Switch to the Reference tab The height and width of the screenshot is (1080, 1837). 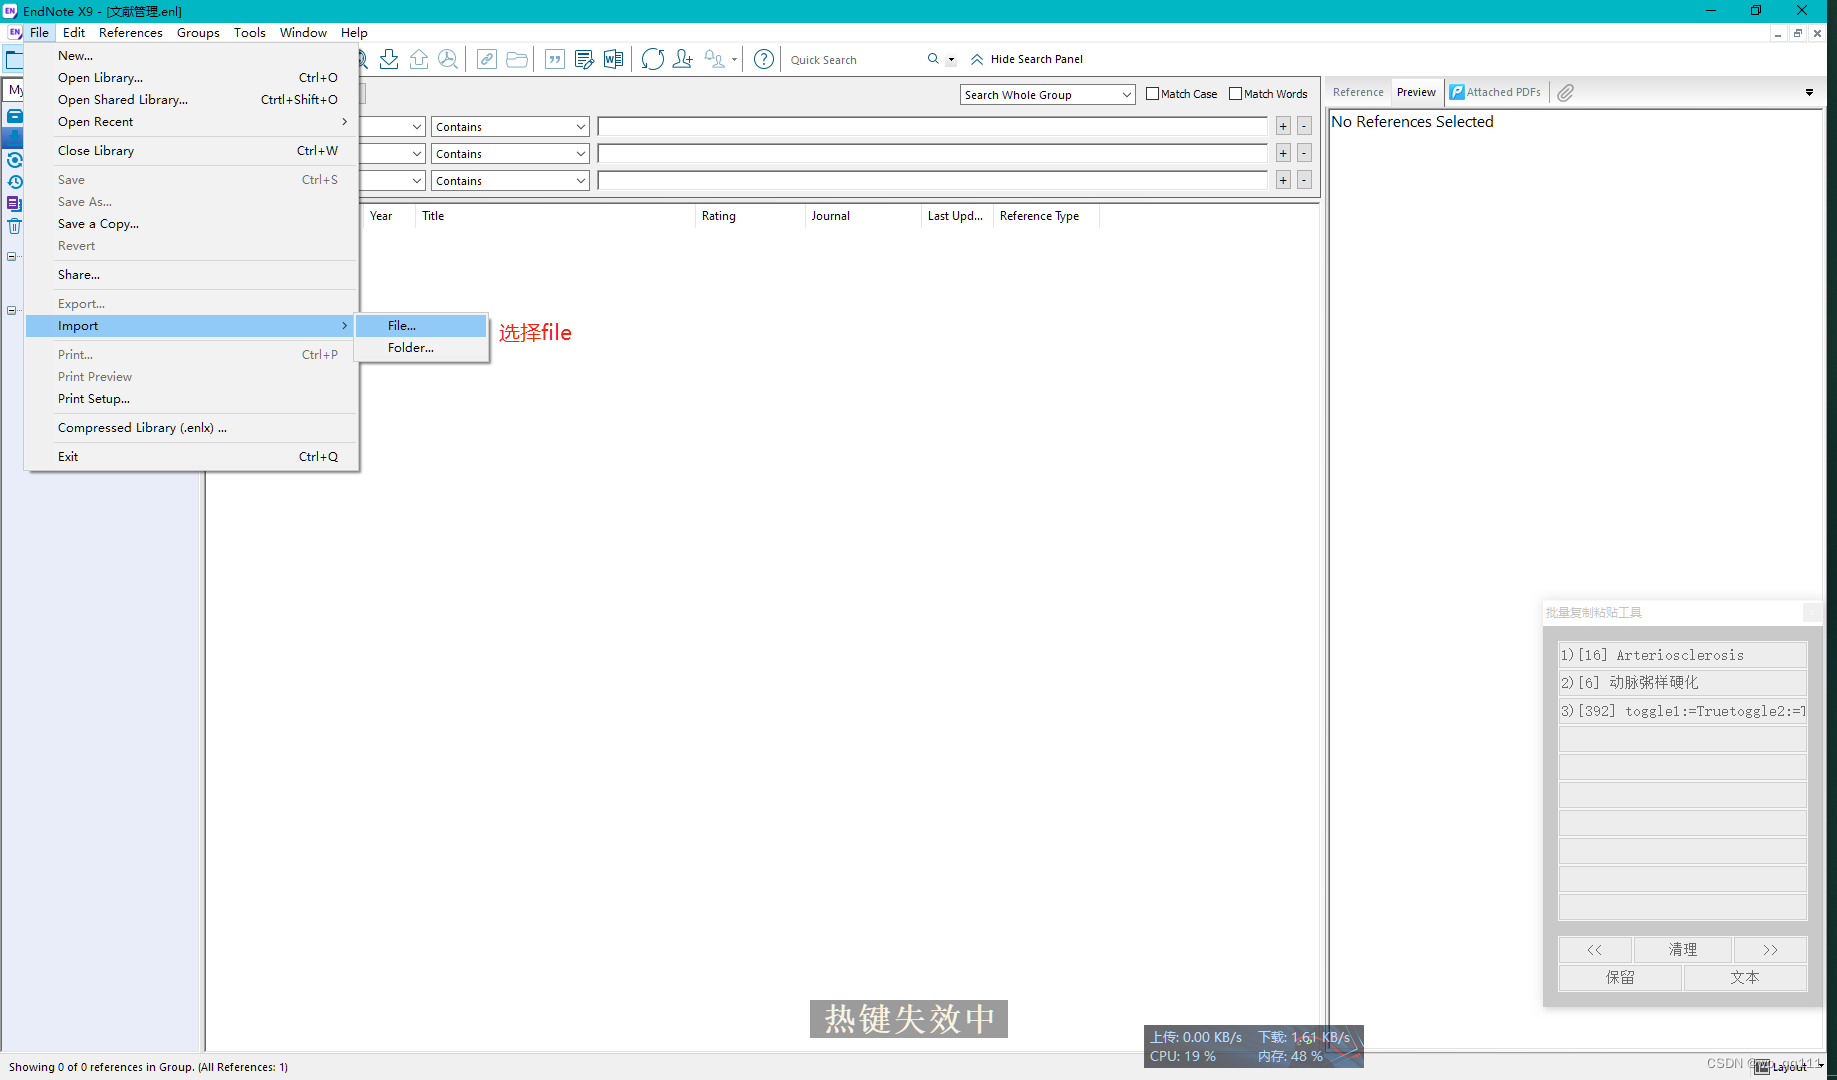tap(1358, 92)
